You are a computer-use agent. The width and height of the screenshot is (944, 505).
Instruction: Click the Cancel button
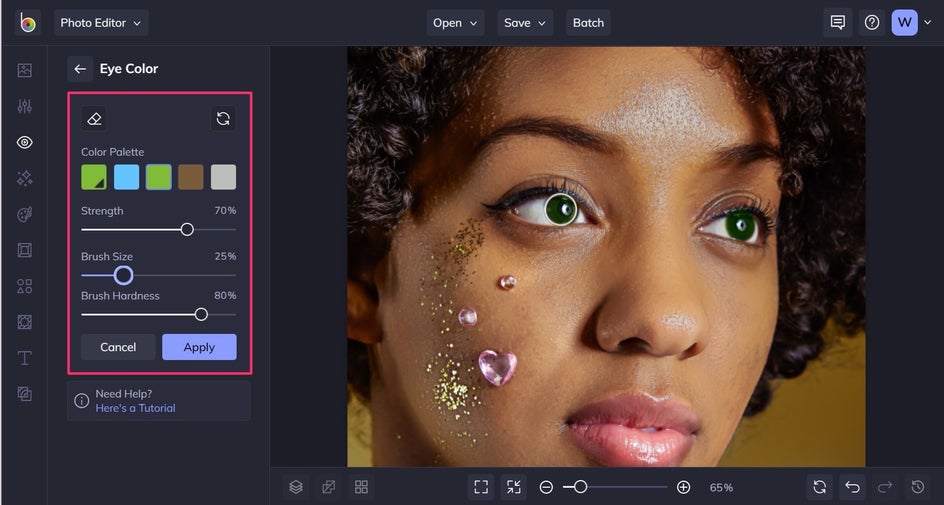(118, 347)
